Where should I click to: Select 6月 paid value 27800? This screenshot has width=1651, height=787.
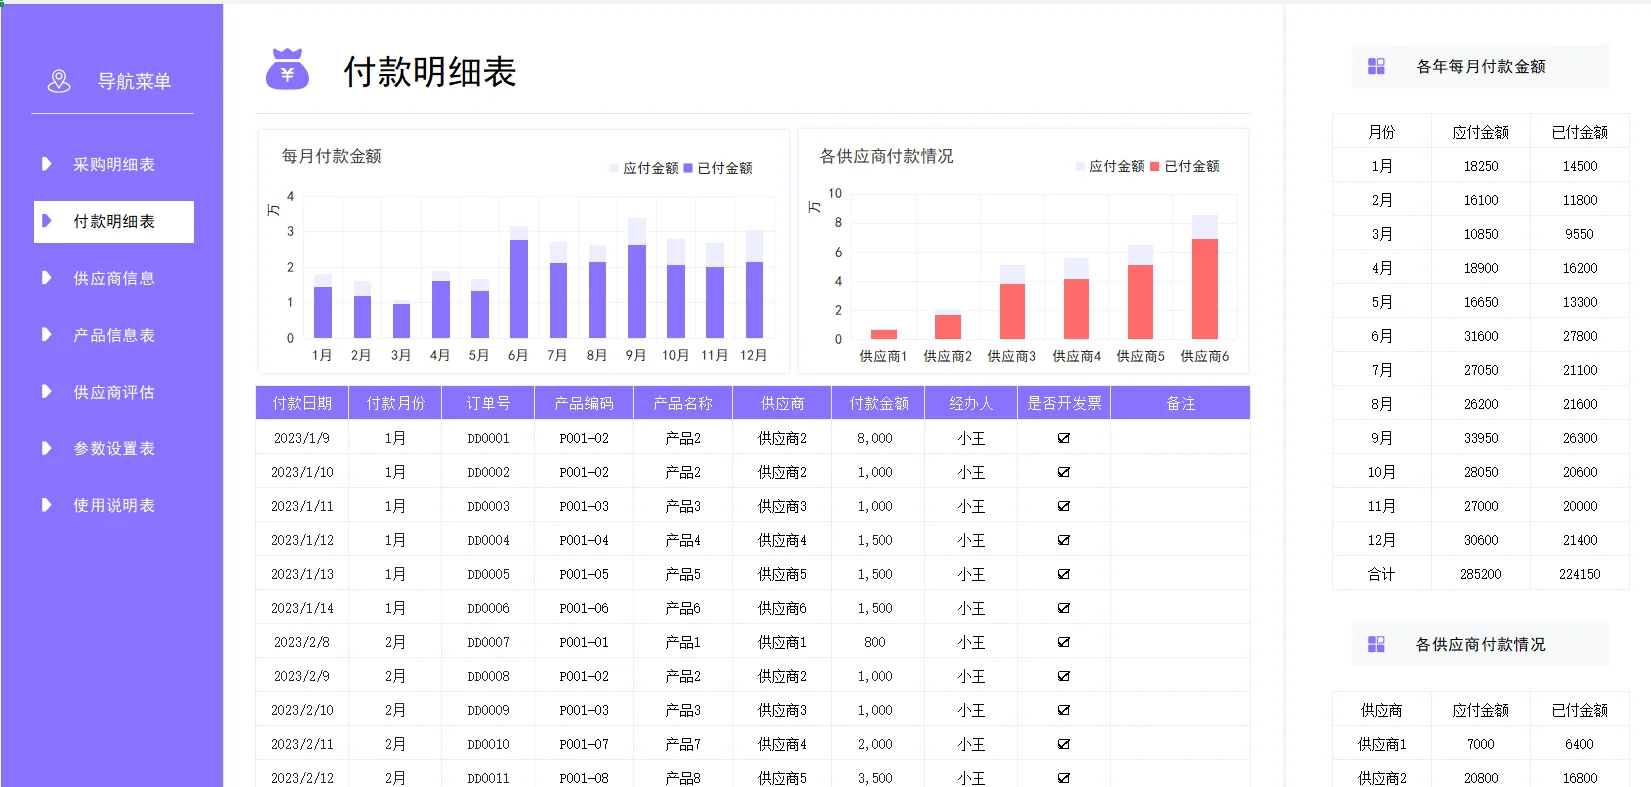1580,336
